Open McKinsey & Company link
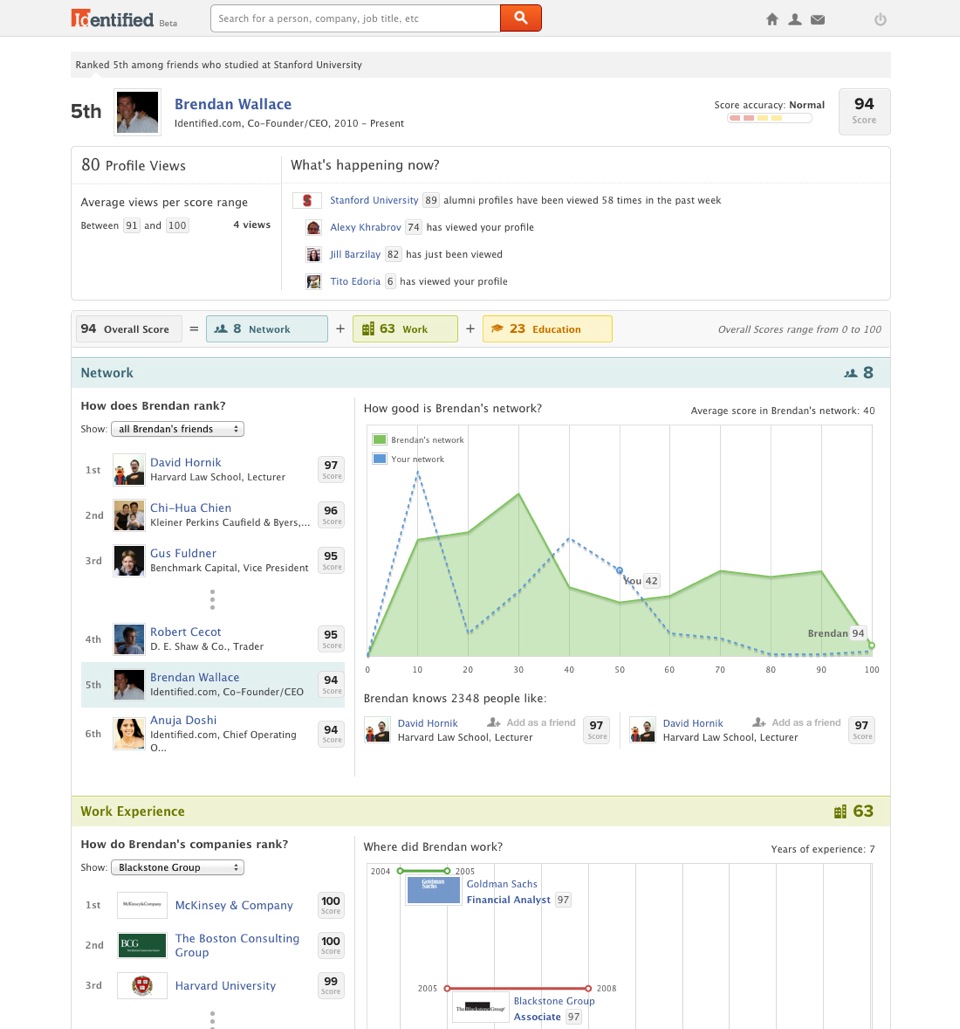Screen dimensions: 960x1029 234,905
